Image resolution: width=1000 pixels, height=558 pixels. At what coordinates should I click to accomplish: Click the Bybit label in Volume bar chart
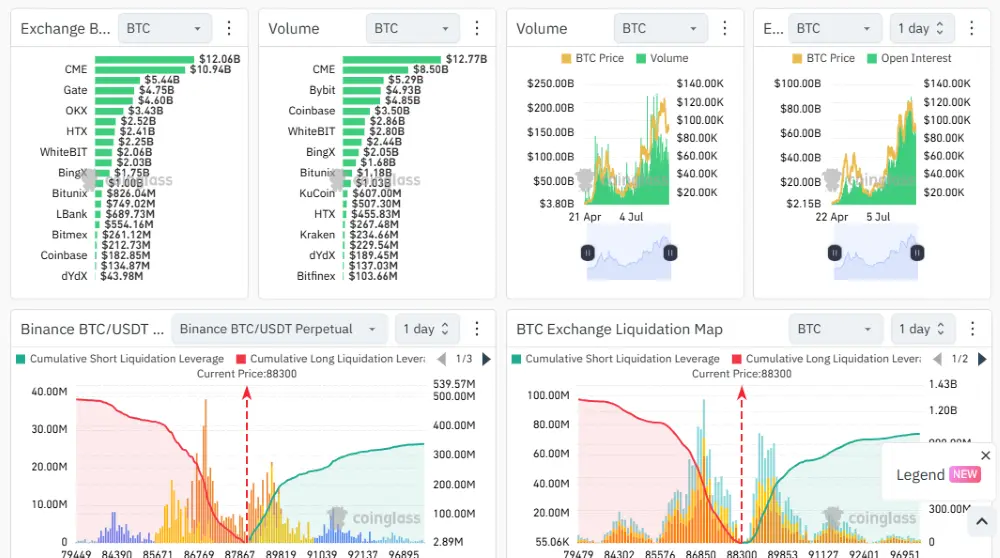point(322,90)
